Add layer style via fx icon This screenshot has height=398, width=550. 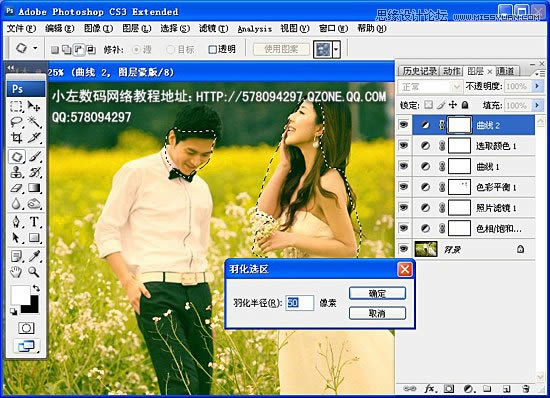430,389
